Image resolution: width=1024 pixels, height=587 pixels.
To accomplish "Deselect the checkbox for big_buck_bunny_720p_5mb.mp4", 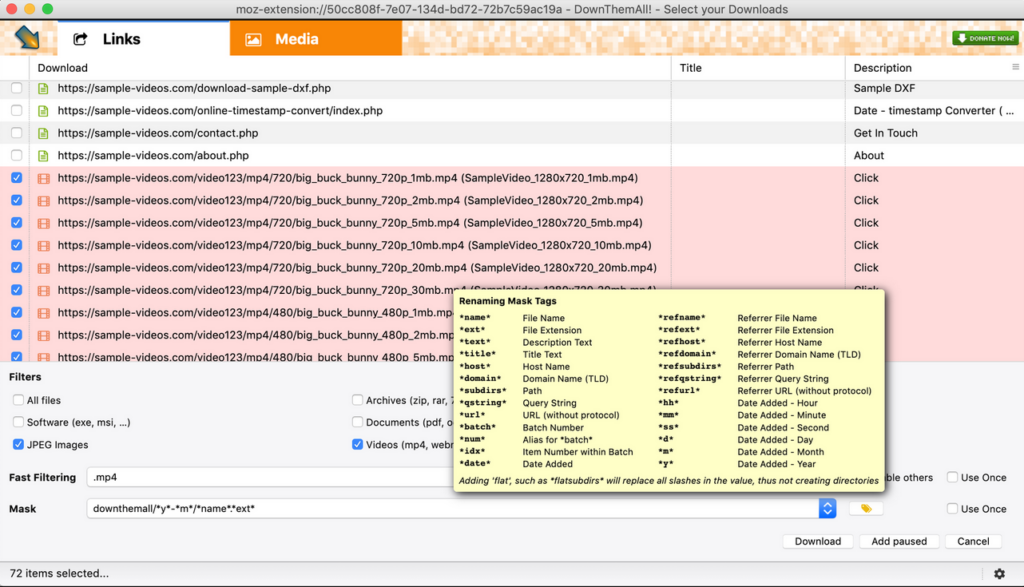I will (15, 222).
